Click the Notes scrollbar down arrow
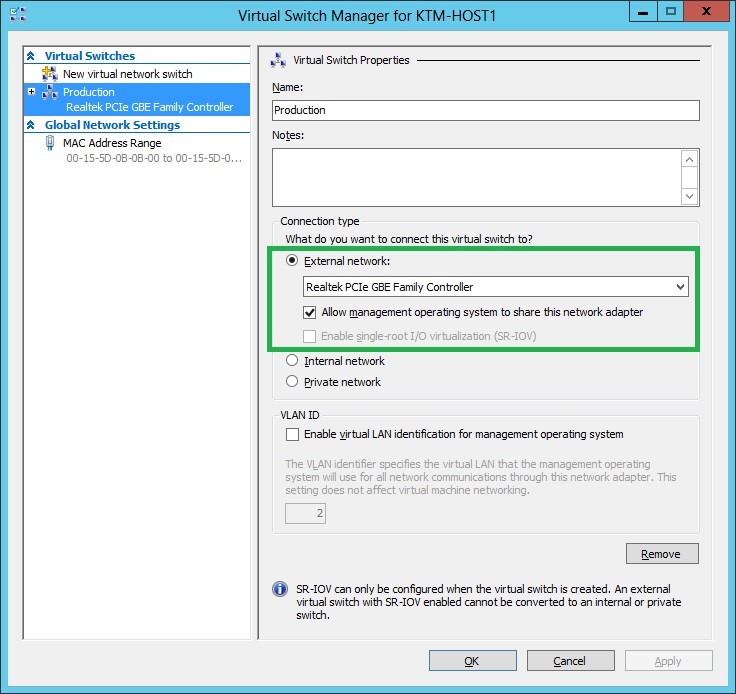Screen dimensions: 736x694 (690, 196)
